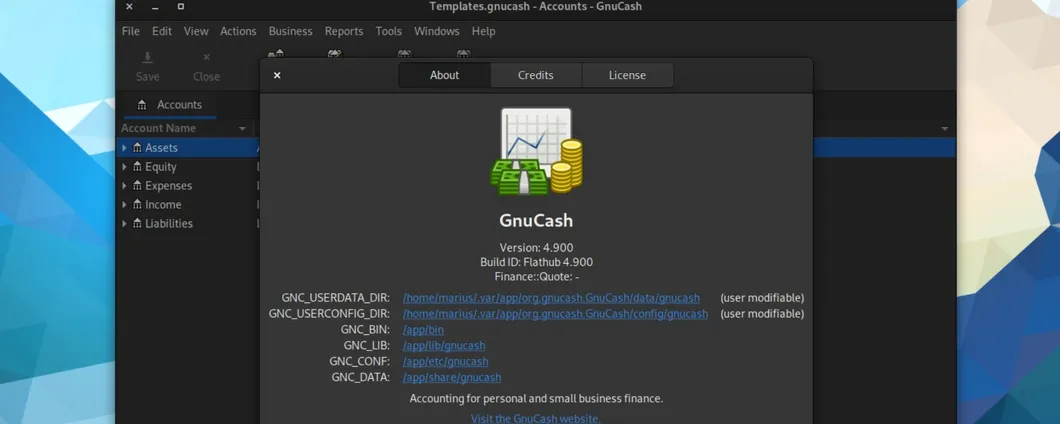Click the accounting for personal finance description text
Image resolution: width=1060 pixels, height=424 pixels.
(x=536, y=398)
